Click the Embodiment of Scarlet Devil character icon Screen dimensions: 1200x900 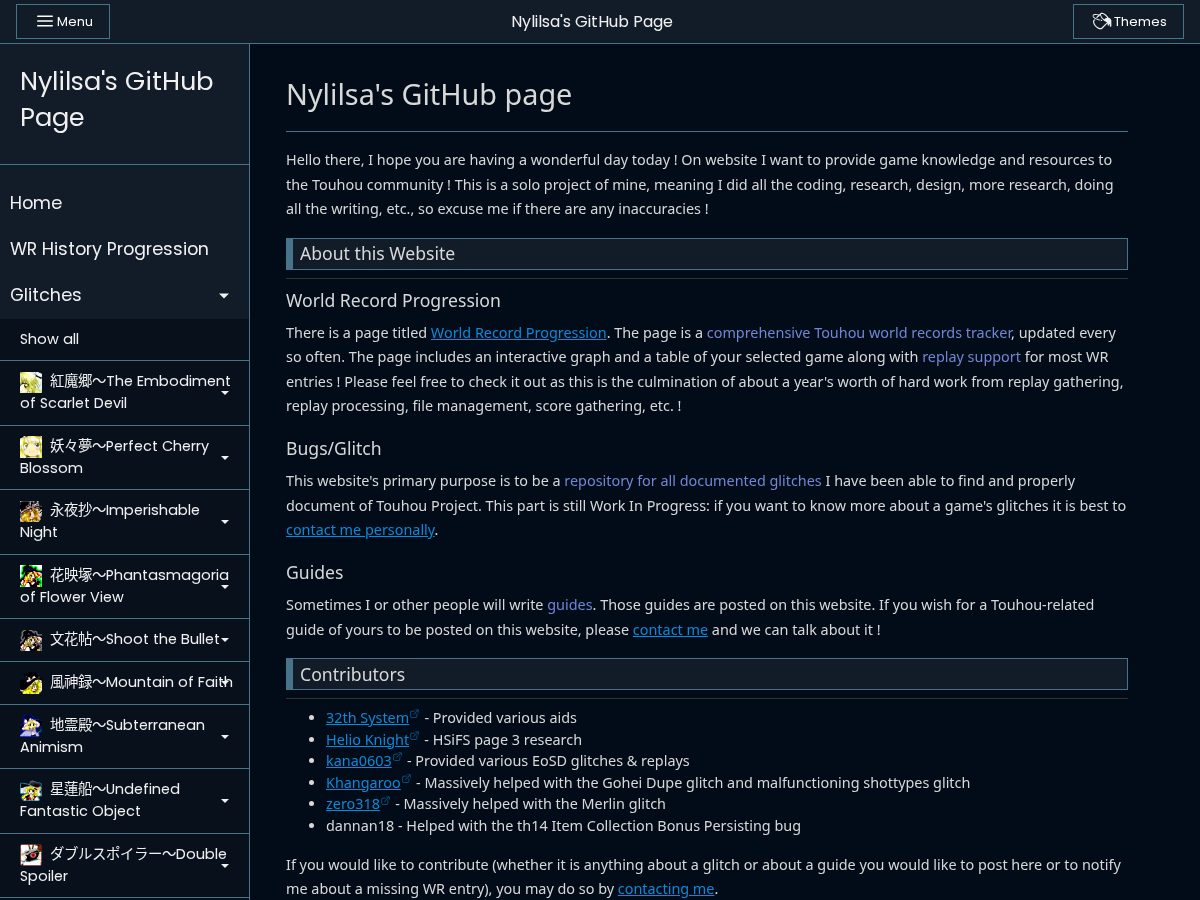pos(31,382)
